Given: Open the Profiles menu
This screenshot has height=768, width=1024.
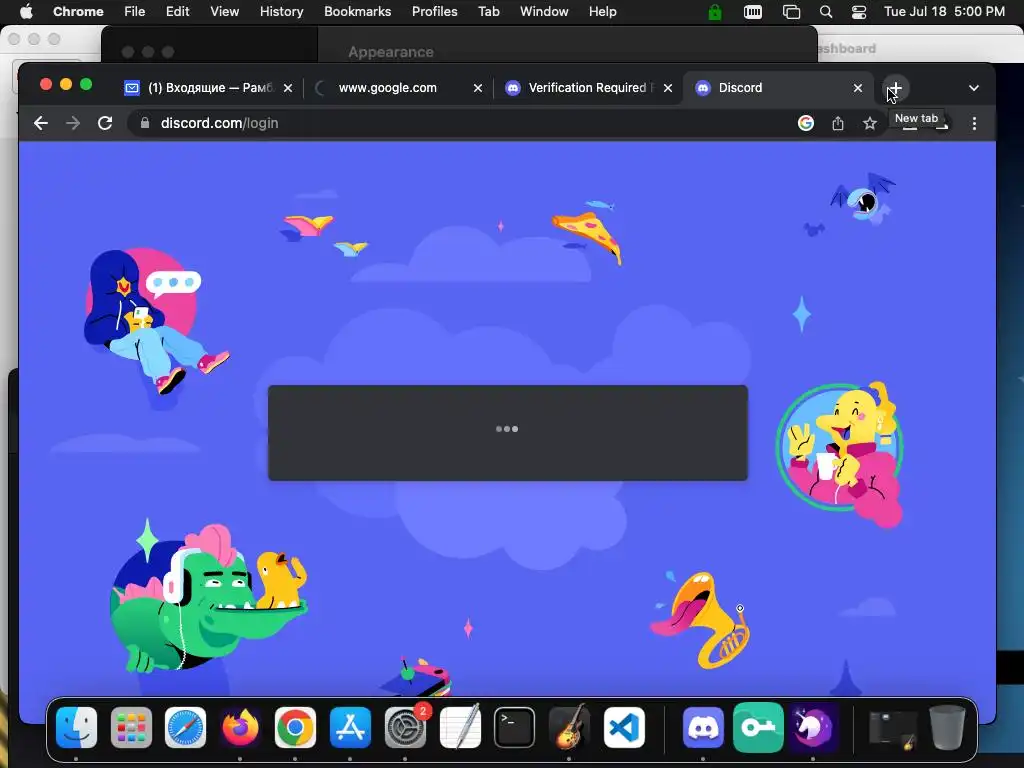Looking at the screenshot, I should click(x=434, y=12).
